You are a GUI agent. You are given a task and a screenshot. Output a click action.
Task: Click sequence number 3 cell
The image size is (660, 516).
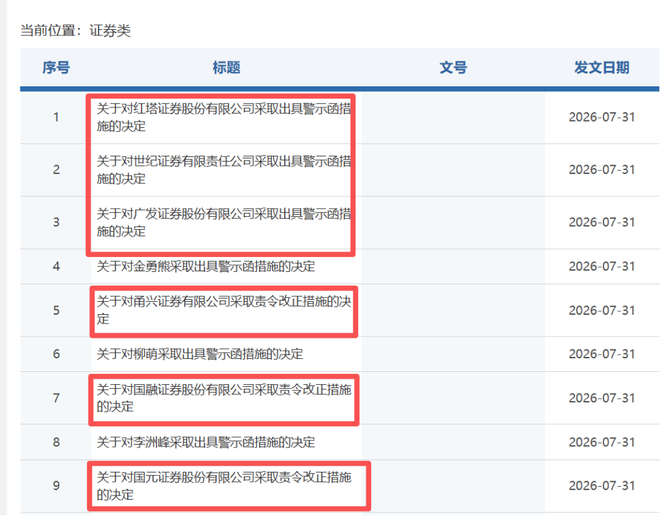(56, 223)
